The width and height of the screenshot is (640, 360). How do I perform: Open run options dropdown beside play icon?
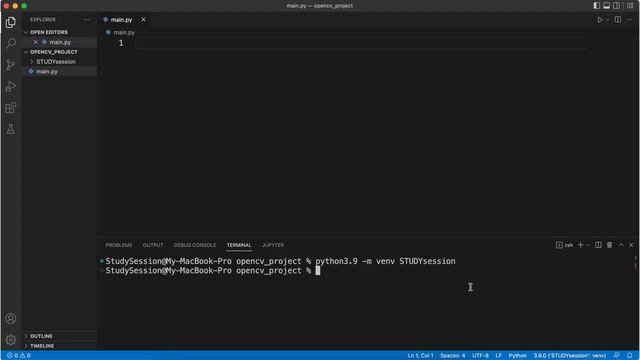pyautogui.click(x=607, y=20)
